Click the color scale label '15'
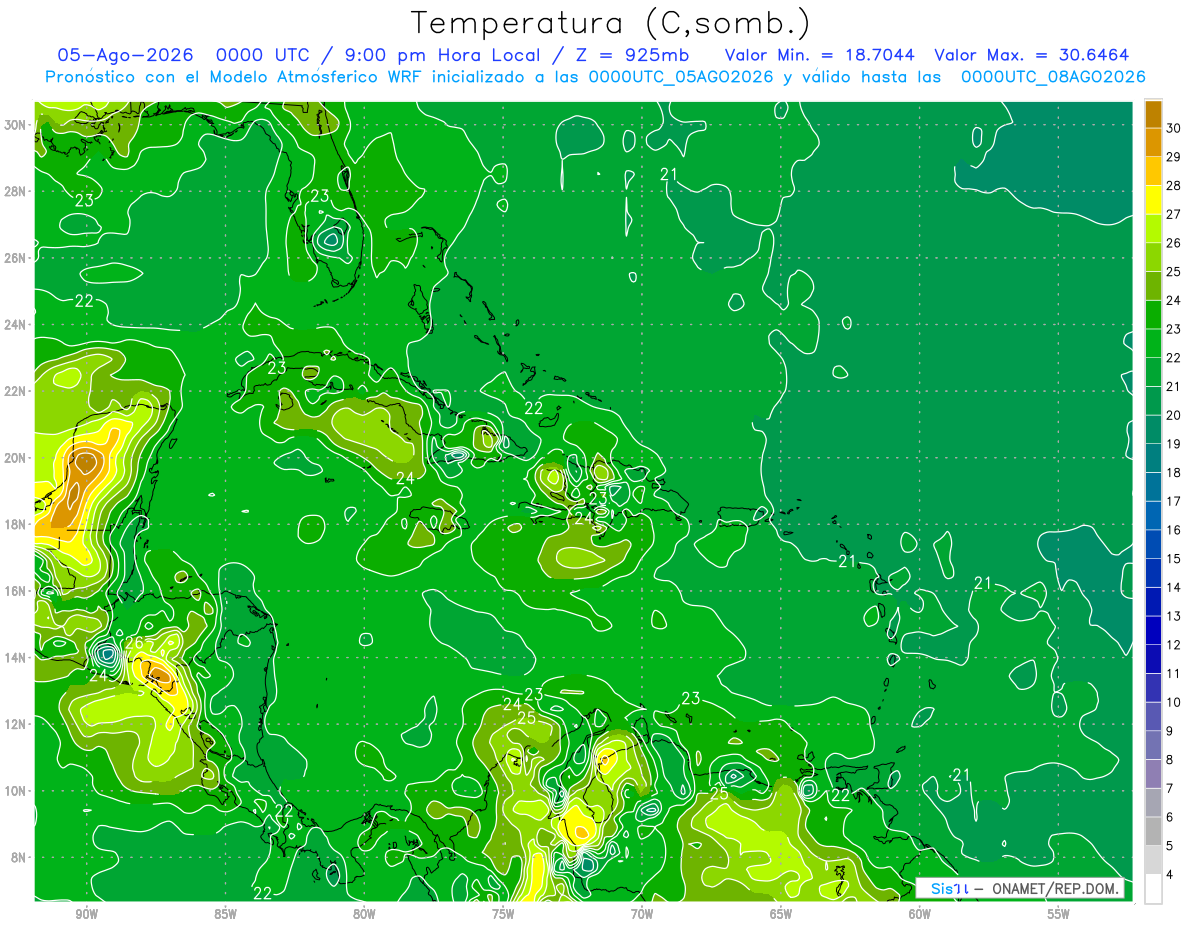Screen dimensions: 1200x927 (1174, 559)
